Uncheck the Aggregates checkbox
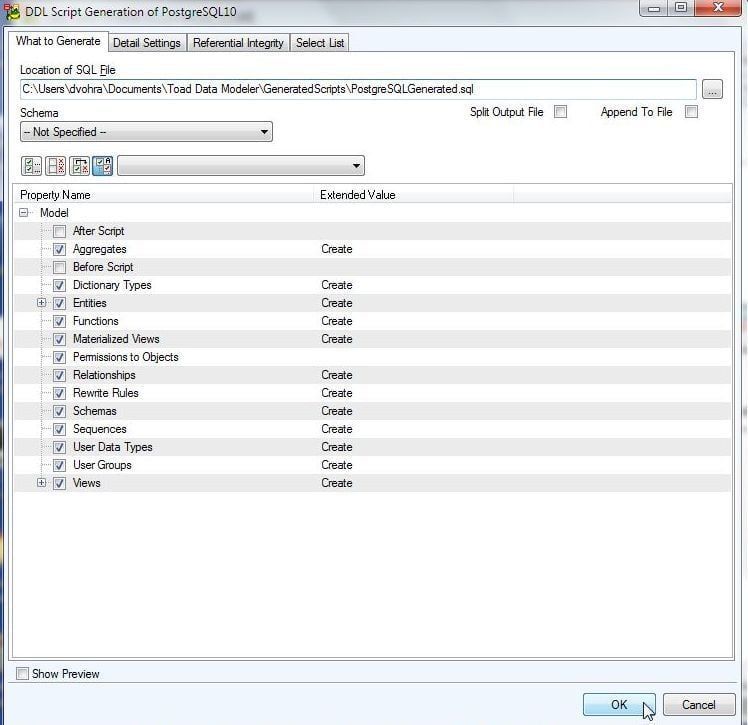This screenshot has width=748, height=725. coord(59,249)
